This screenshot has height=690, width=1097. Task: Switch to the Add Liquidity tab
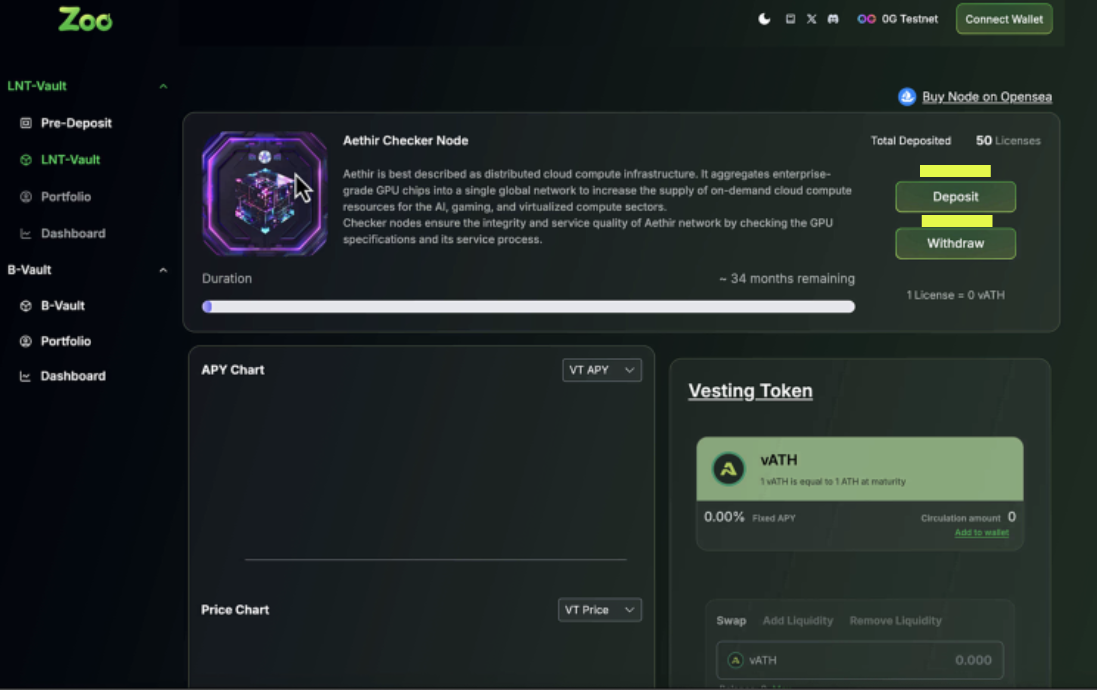pyautogui.click(x=797, y=620)
